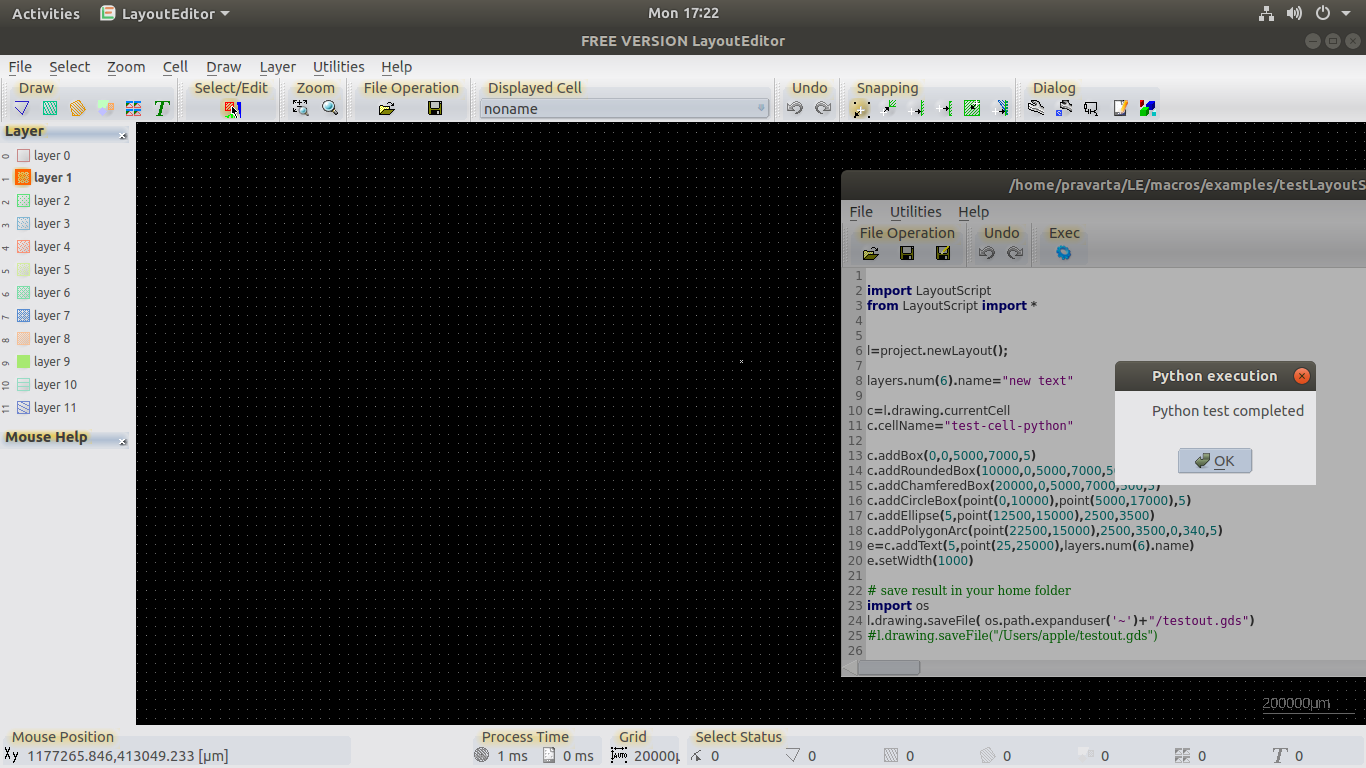The width and height of the screenshot is (1366, 768).
Task: Open the Displayed Cell dropdown
Action: click(x=624, y=109)
